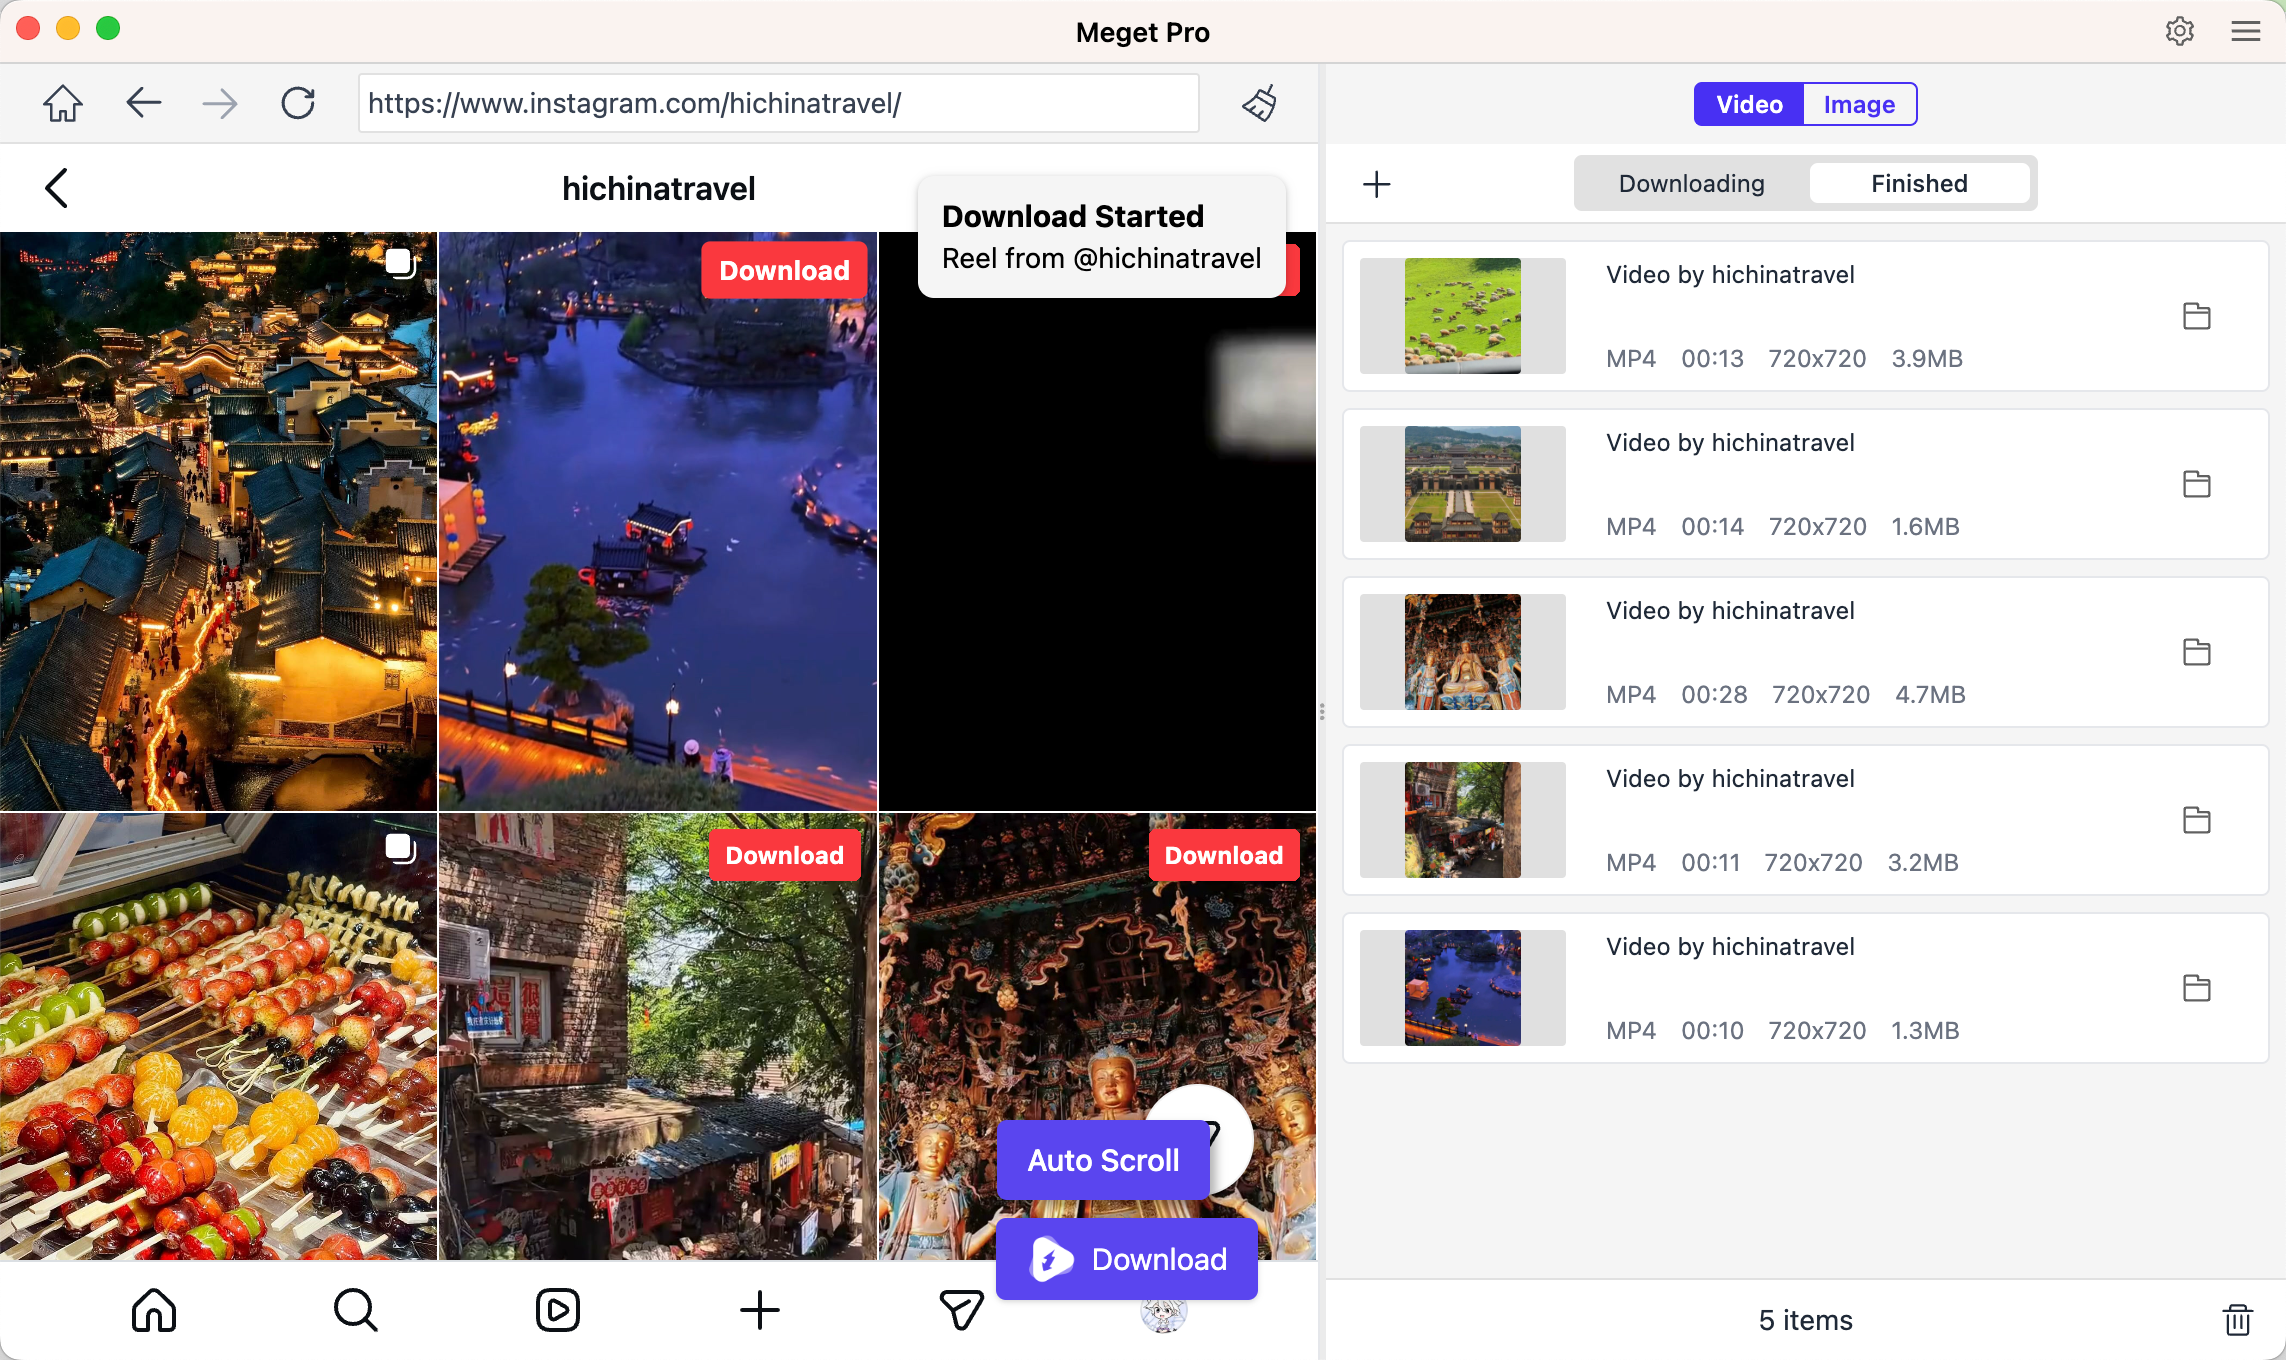
Task: Open the candied fruit skewers post
Action: click(x=218, y=1036)
